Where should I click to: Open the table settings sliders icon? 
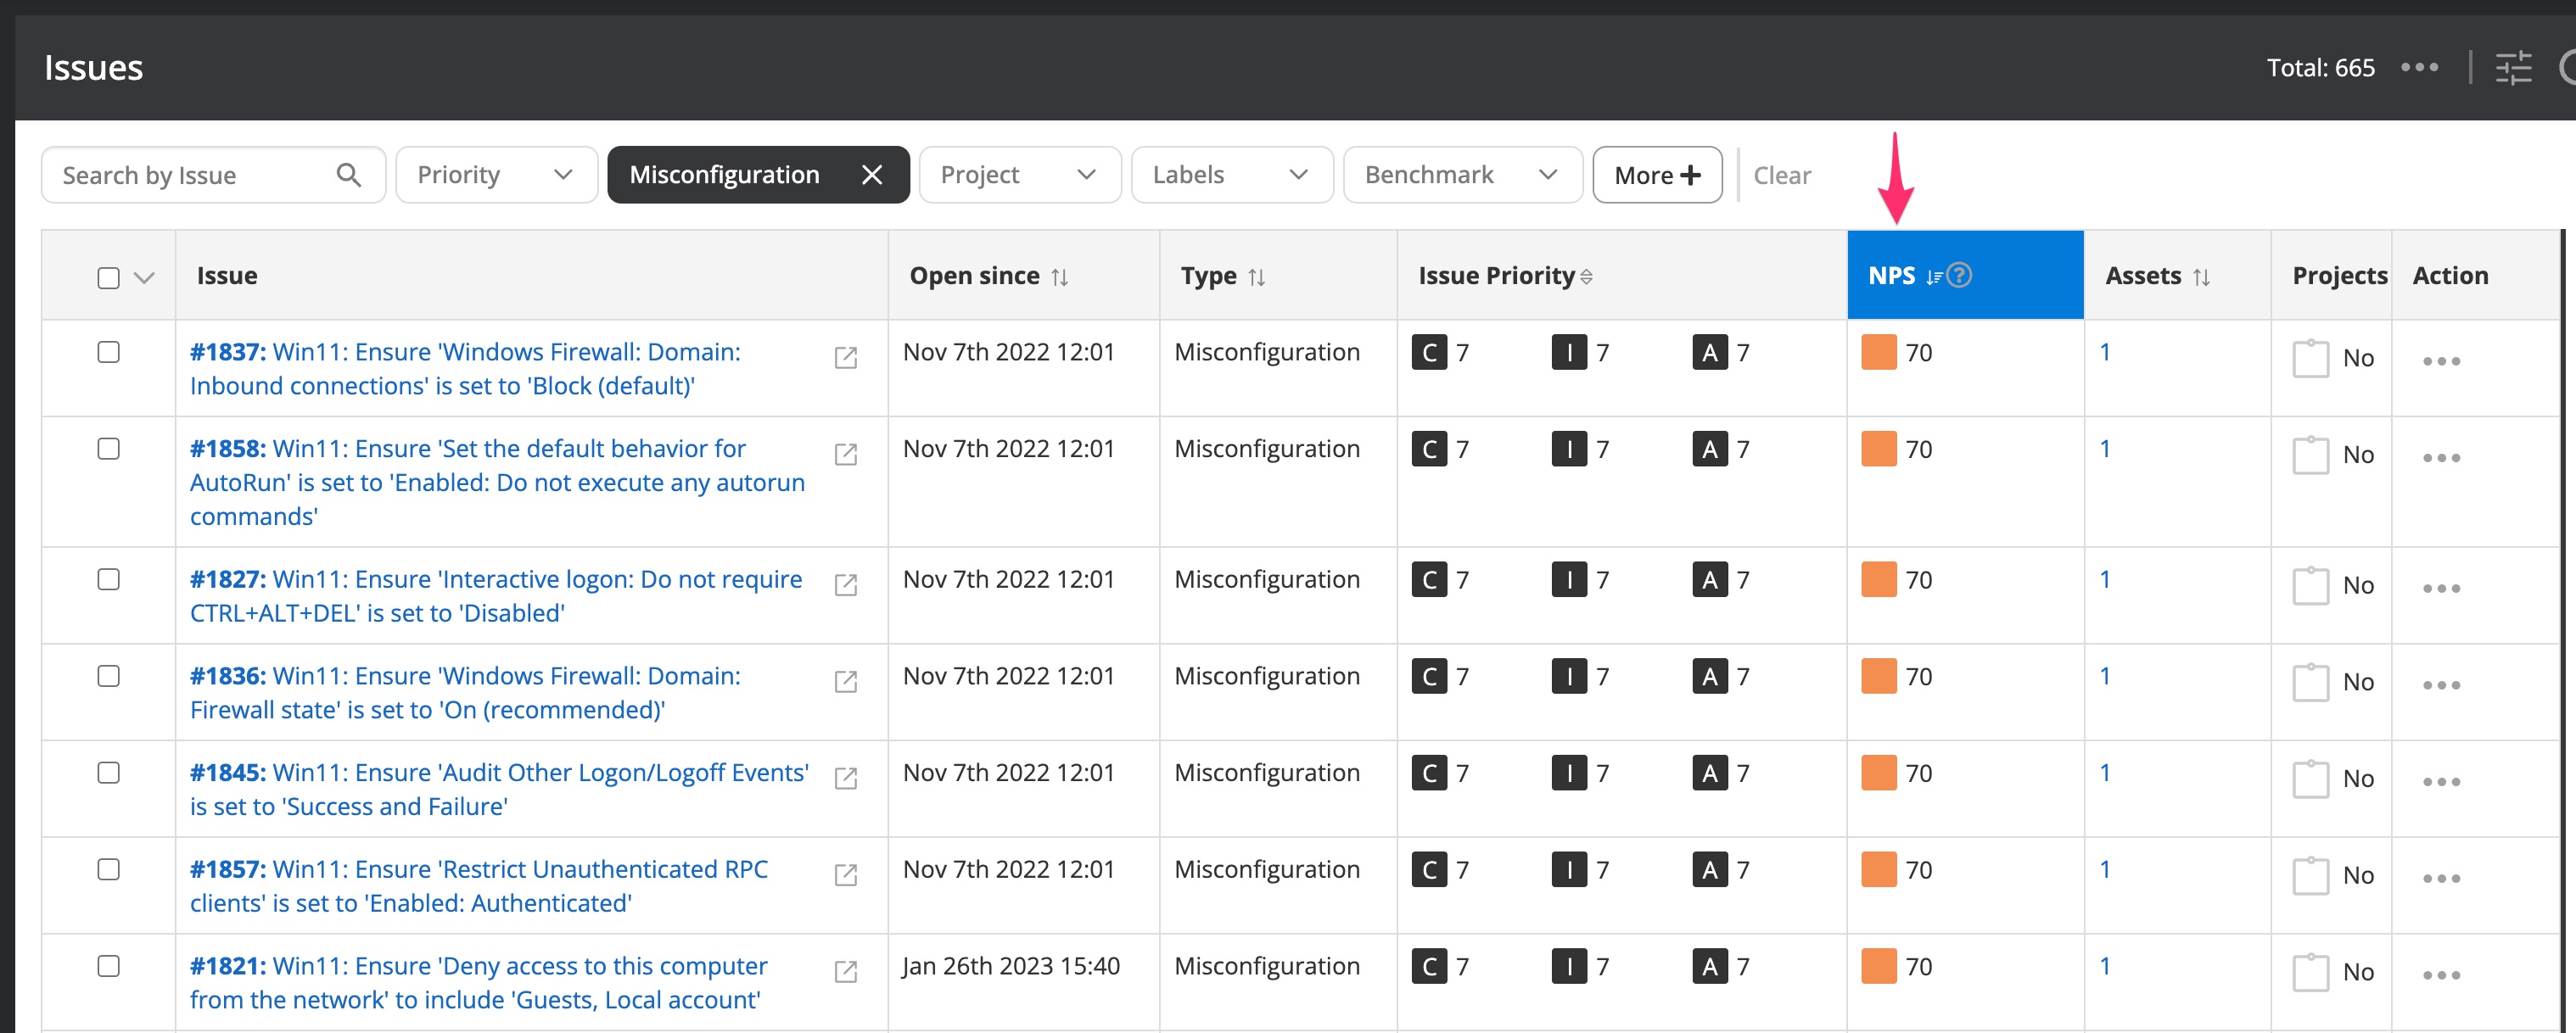(2512, 68)
